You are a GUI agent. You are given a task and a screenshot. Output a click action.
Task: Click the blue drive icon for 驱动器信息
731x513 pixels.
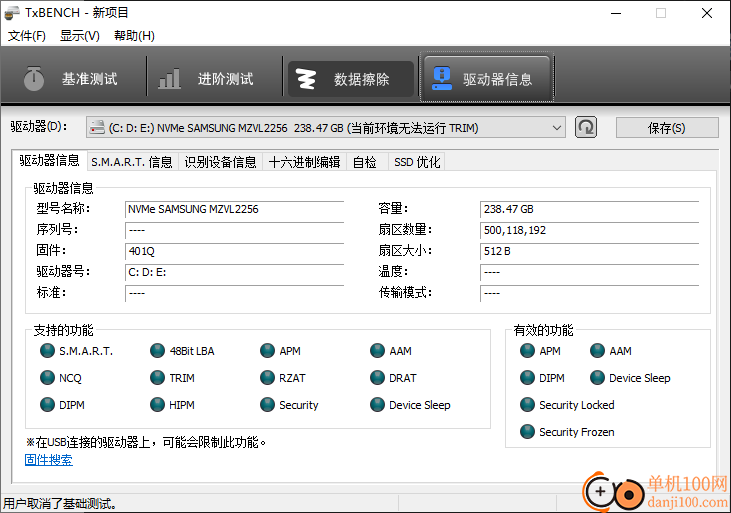point(441,78)
